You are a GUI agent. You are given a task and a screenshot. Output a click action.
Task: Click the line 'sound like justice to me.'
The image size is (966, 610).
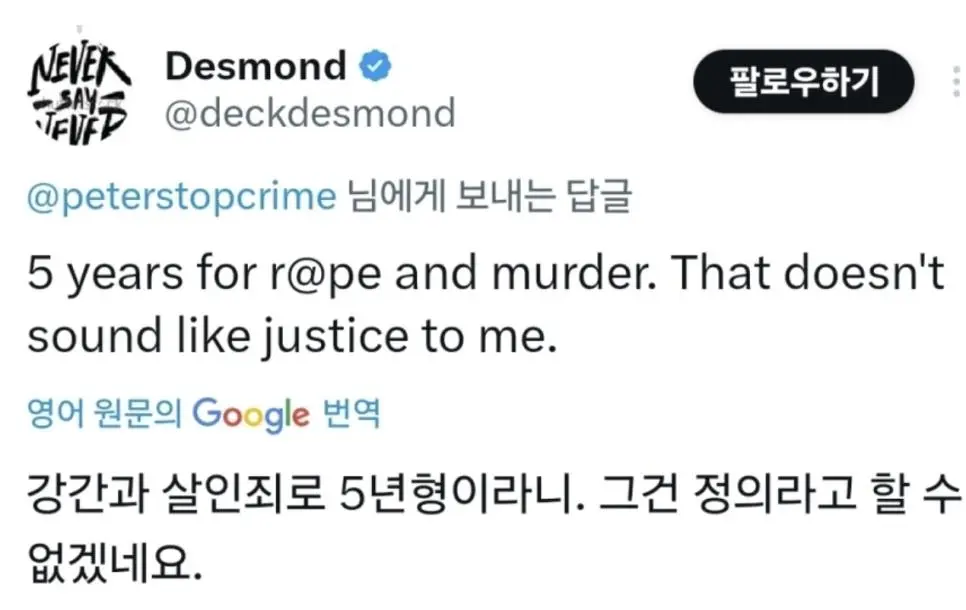click(290, 338)
